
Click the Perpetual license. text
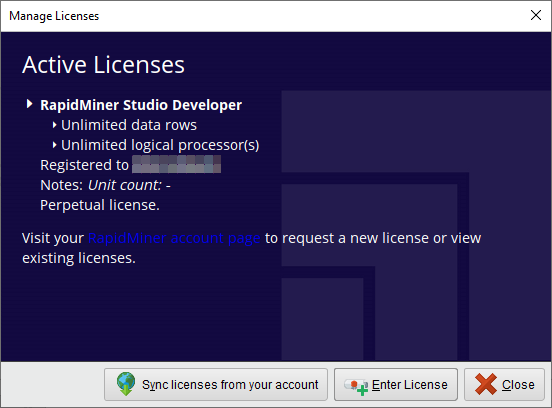coord(100,205)
